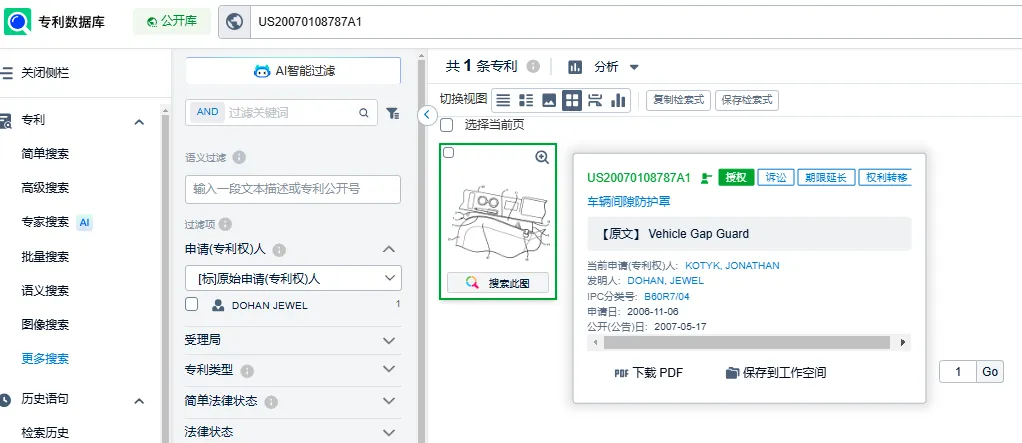The image size is (1022, 443).
Task: Open the 分析 dropdown menu
Action: click(x=615, y=66)
